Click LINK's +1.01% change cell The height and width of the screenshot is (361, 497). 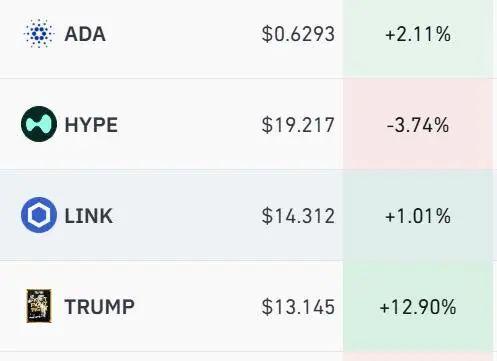(x=418, y=216)
